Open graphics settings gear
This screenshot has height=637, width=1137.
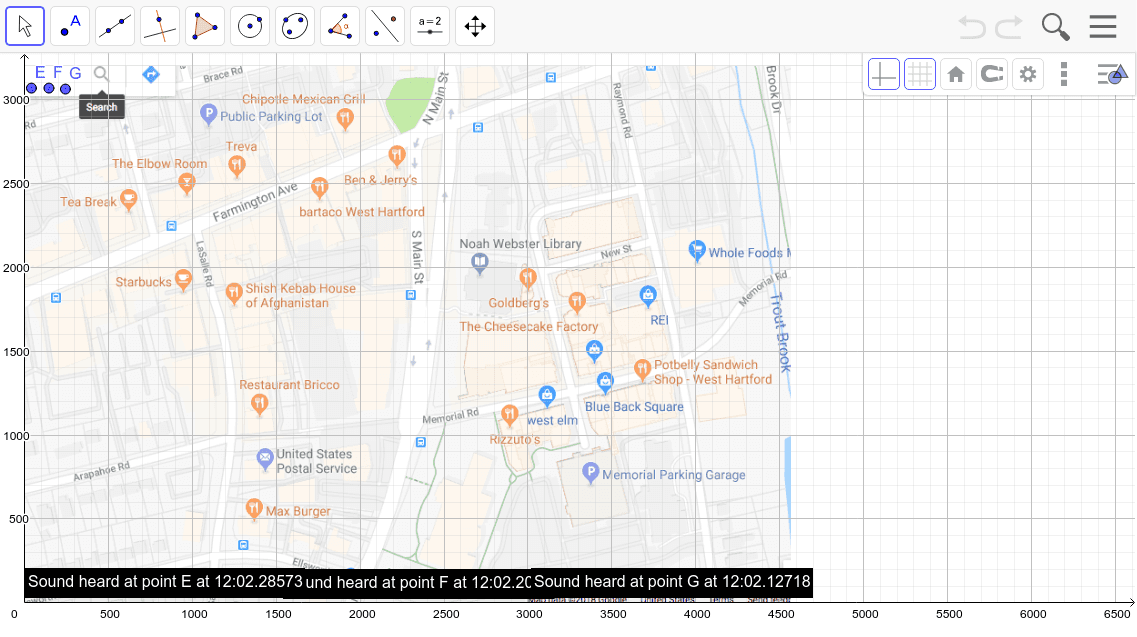coord(1028,74)
